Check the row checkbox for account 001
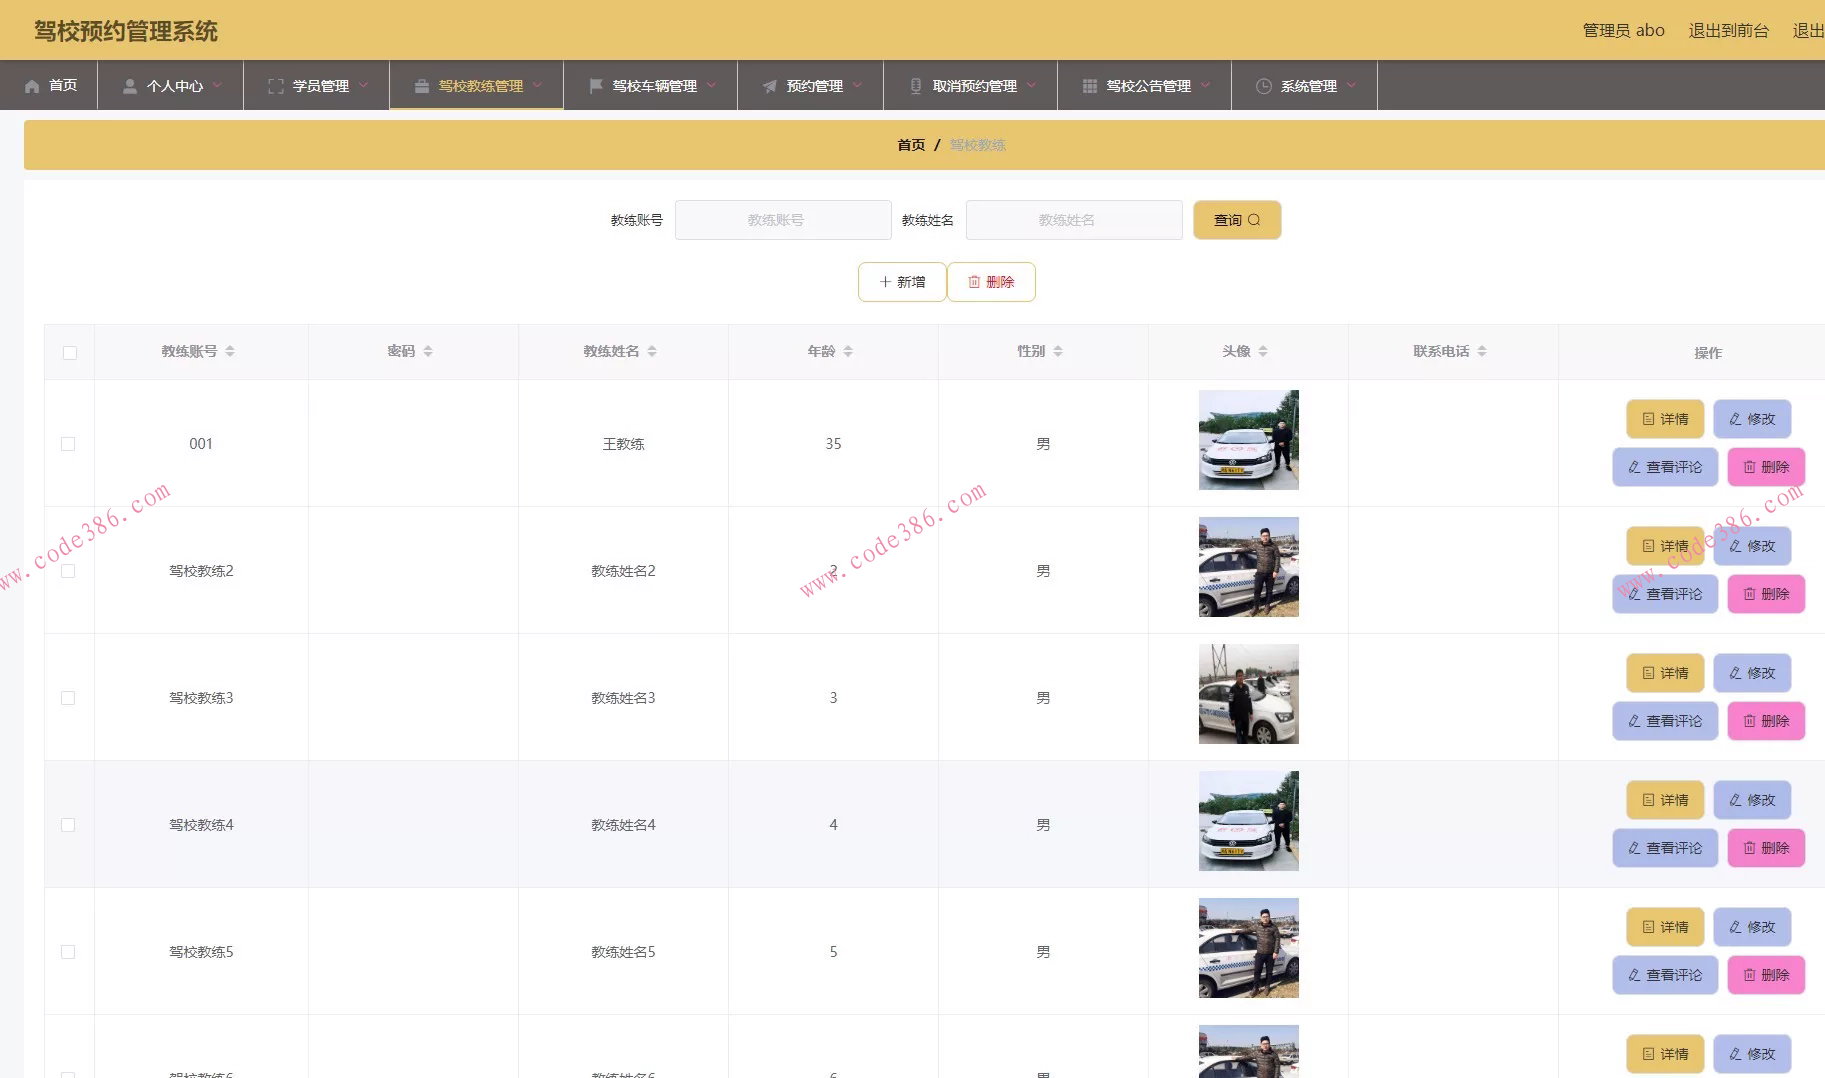 (x=68, y=444)
